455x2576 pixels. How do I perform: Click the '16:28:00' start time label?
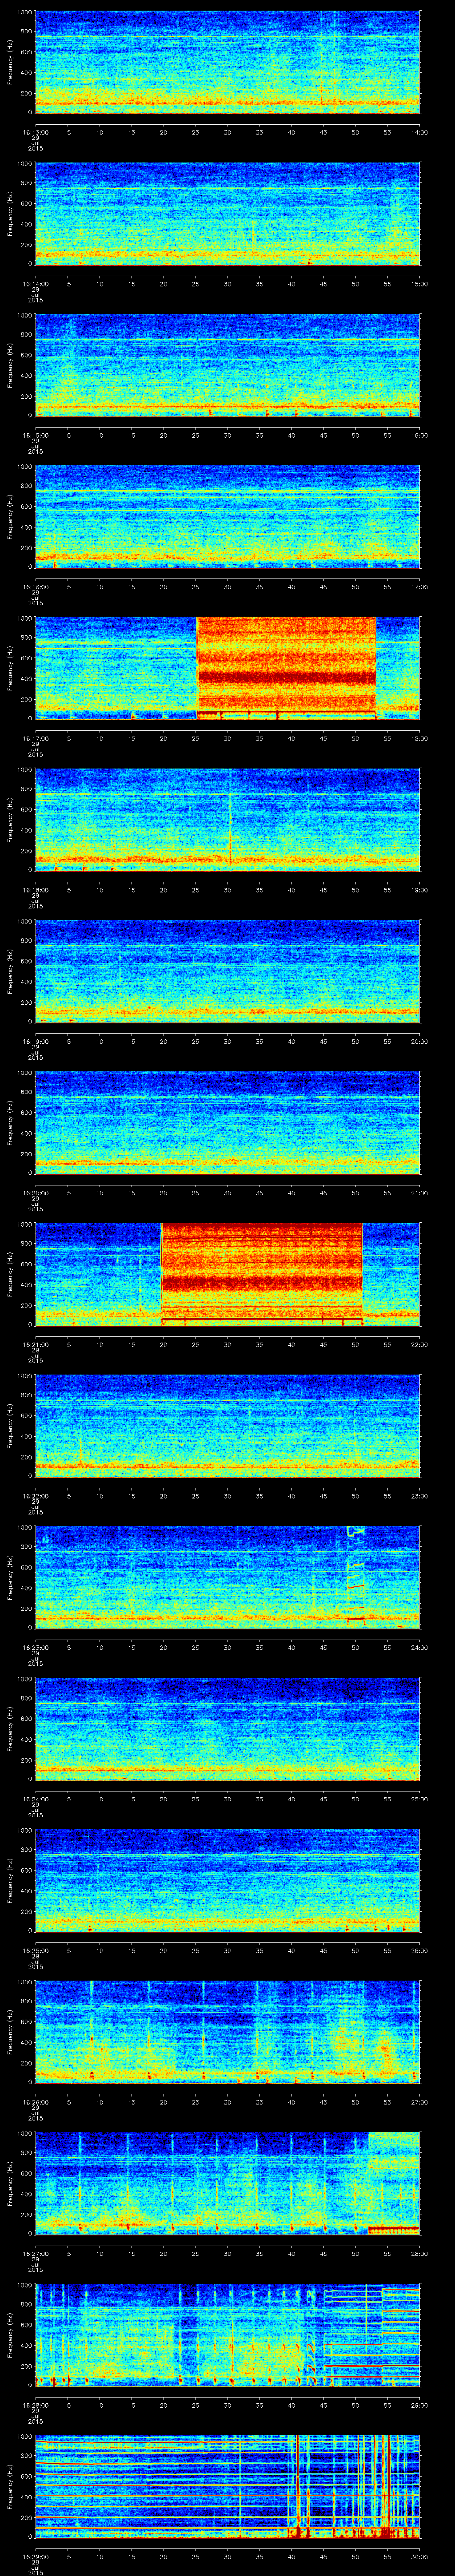click(35, 2404)
